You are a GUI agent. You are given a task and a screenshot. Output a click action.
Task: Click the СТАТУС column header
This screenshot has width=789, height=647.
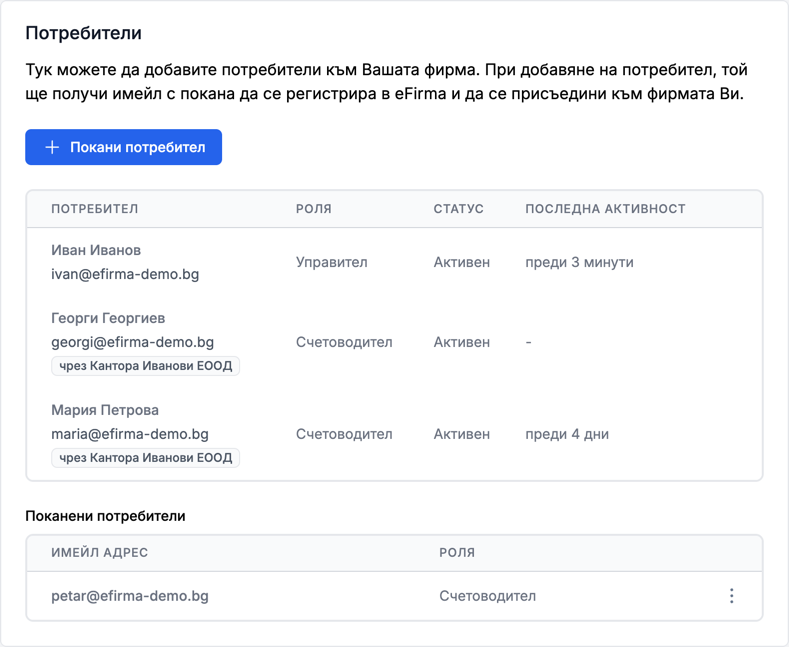458,209
